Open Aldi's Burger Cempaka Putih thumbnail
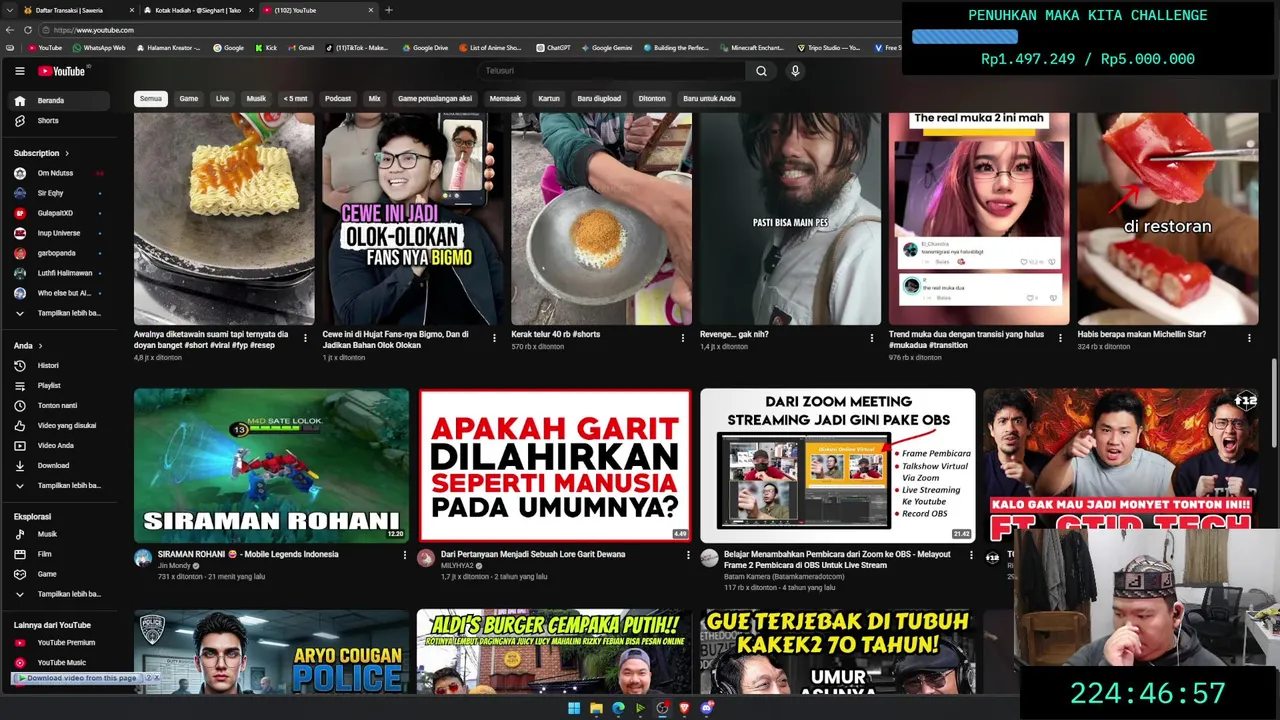Image resolution: width=1280 pixels, height=720 pixels. [x=554, y=652]
